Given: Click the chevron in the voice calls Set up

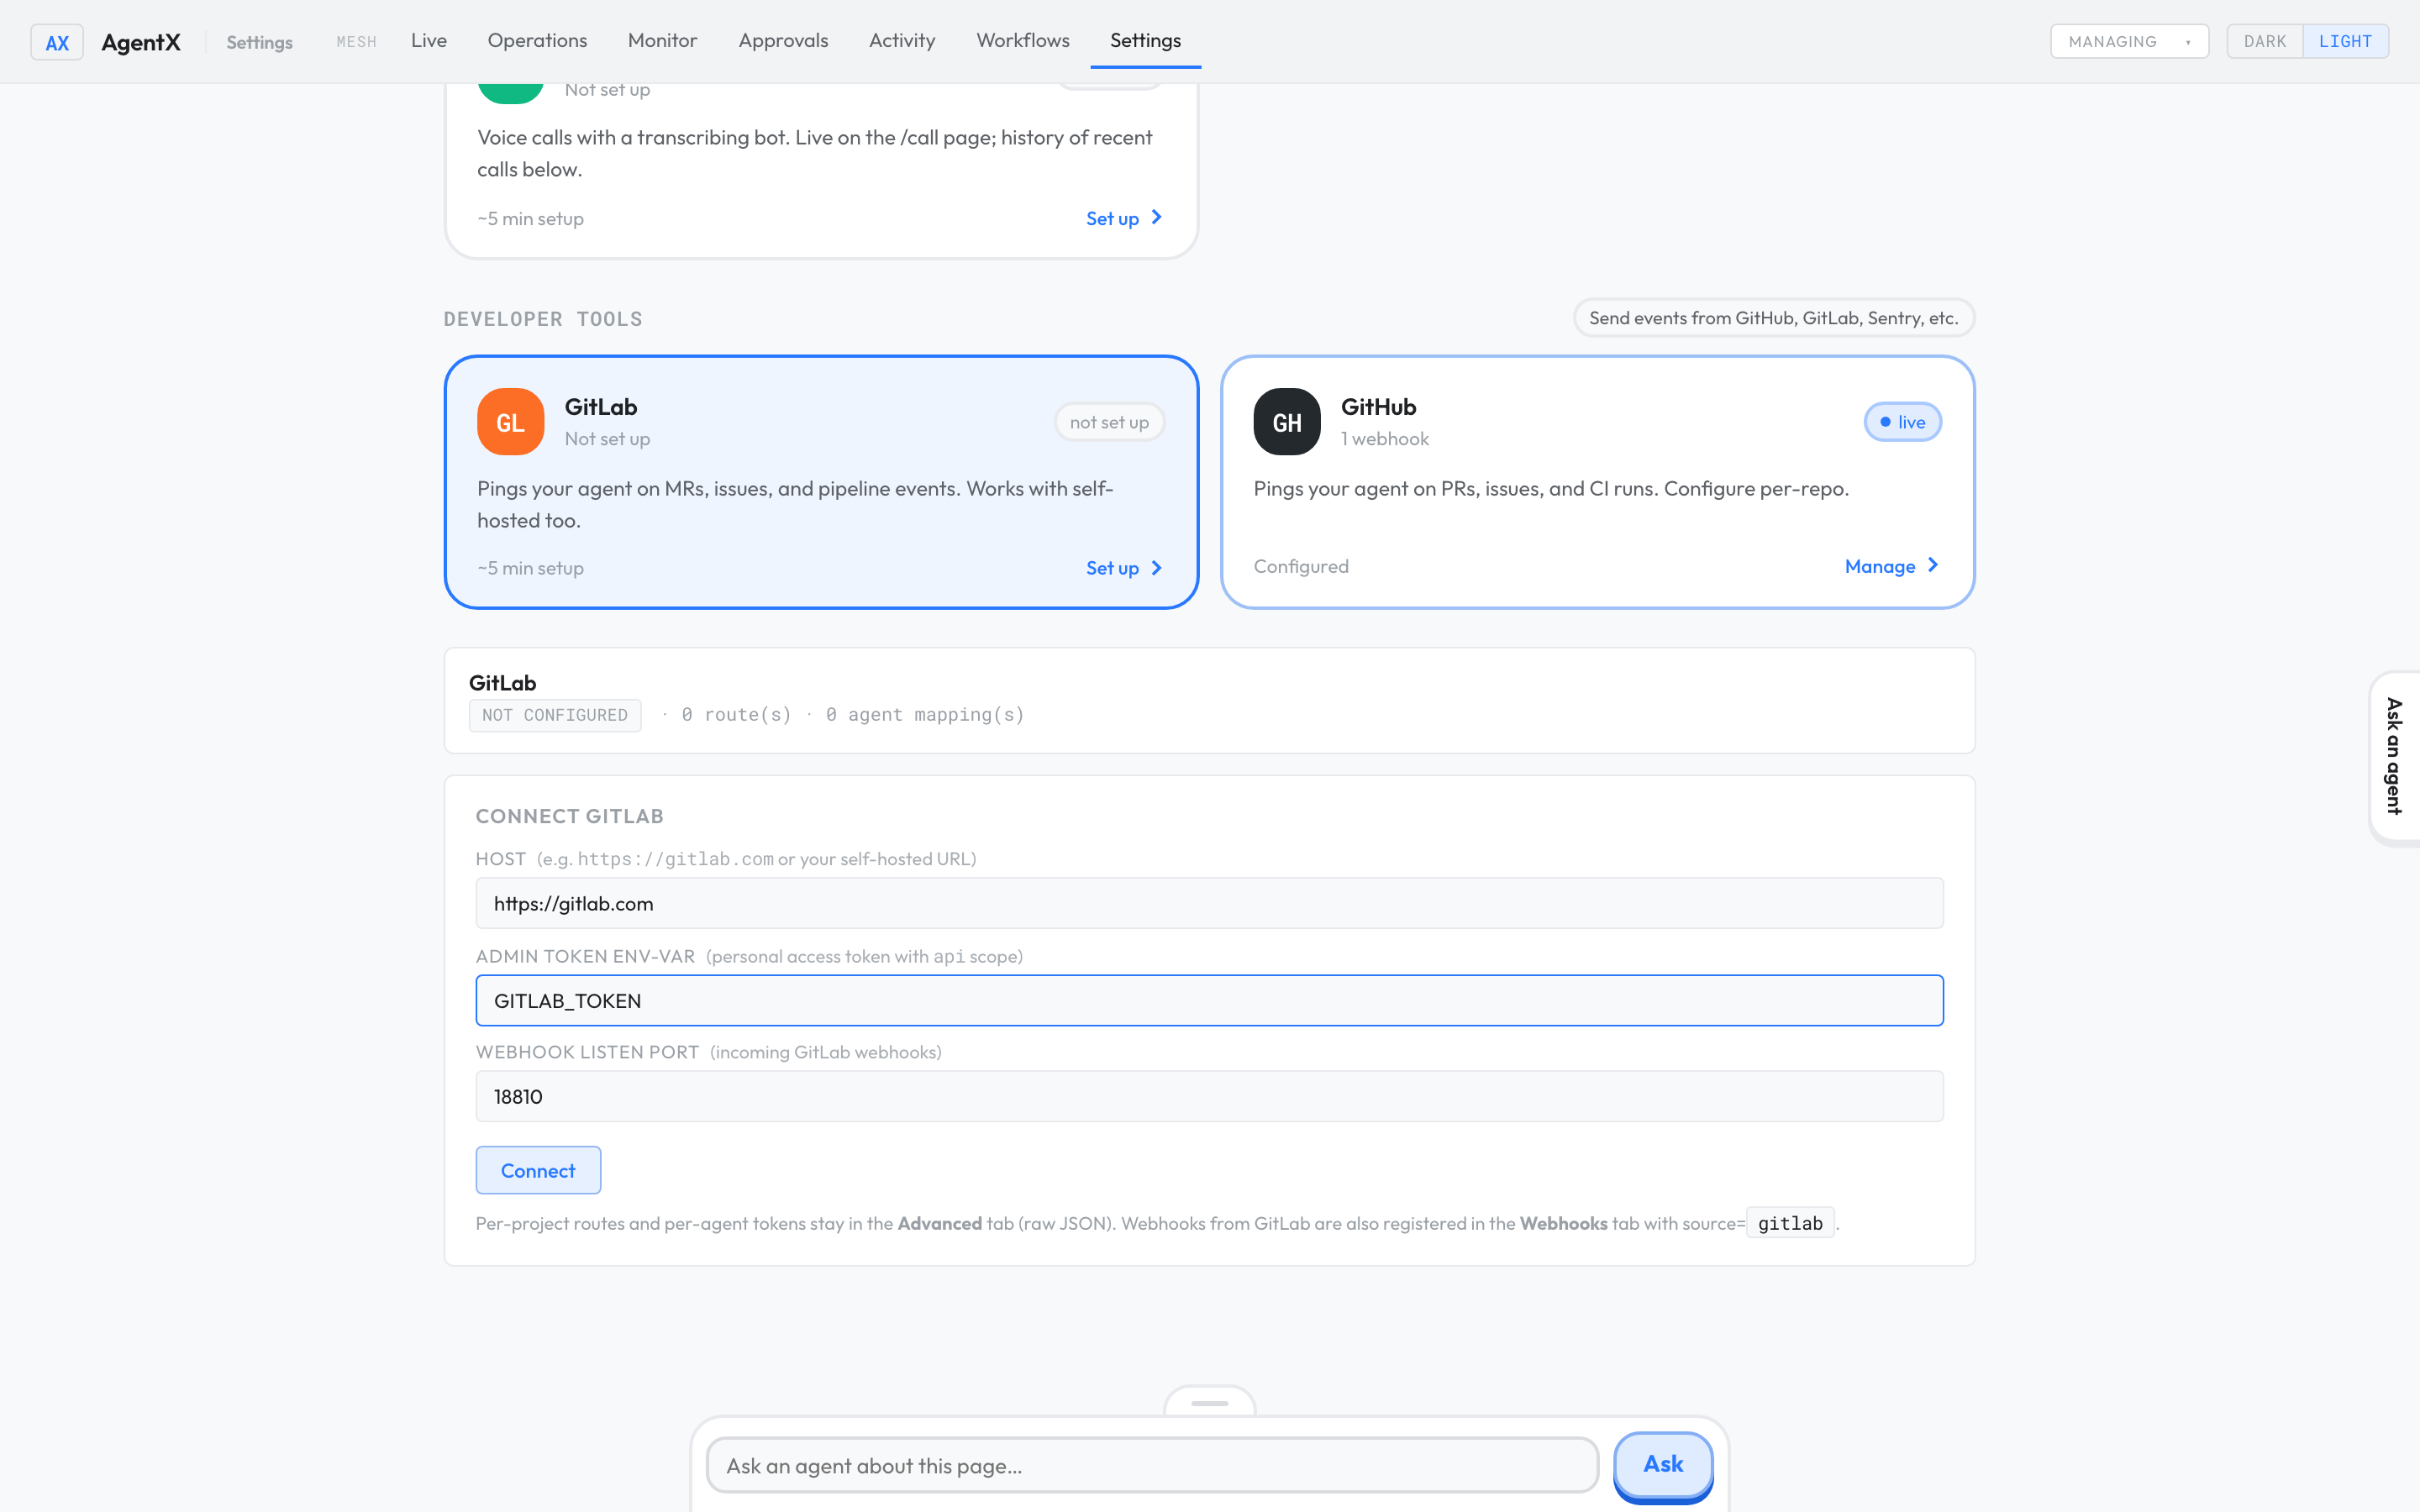Looking at the screenshot, I should click(1156, 217).
